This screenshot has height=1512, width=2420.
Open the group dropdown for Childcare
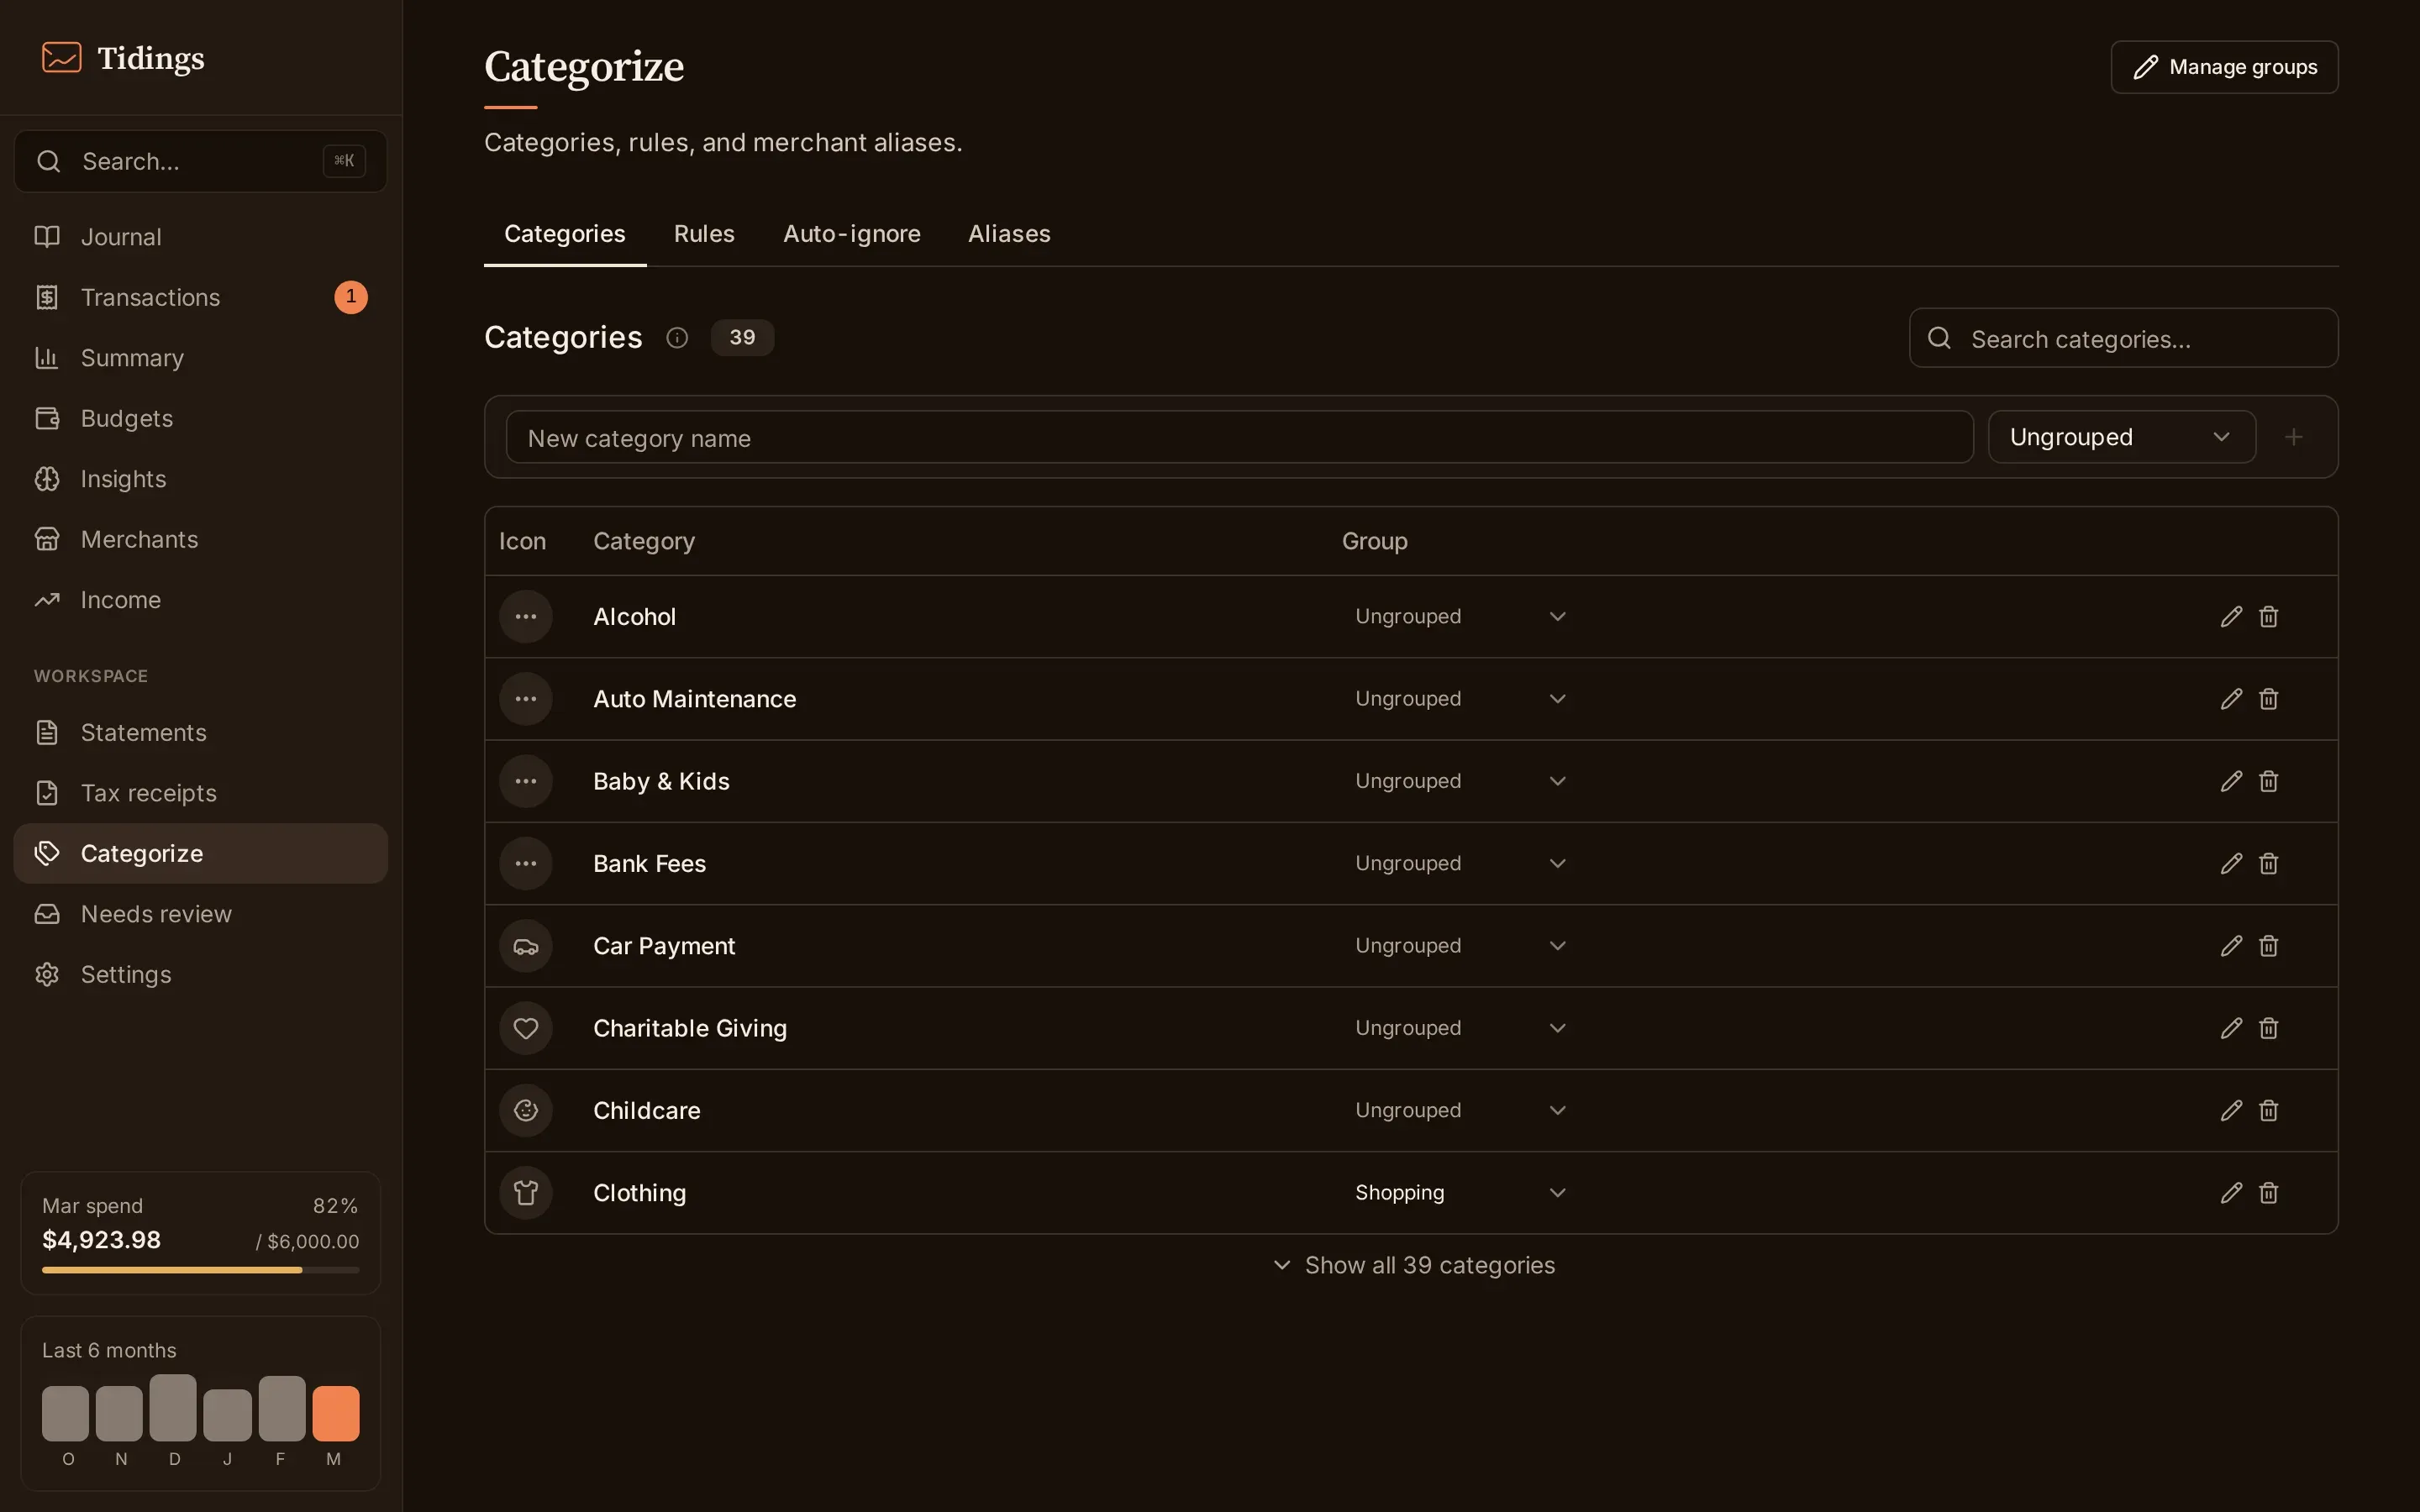[1461, 1110]
